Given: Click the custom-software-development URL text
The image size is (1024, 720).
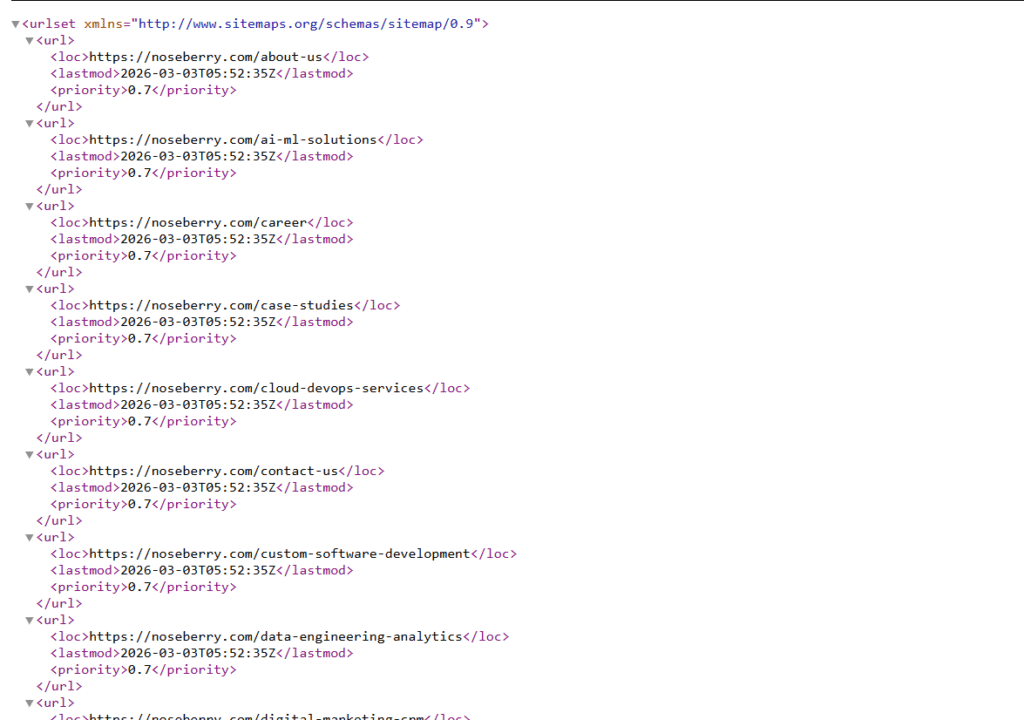Looking at the screenshot, I should point(279,554).
